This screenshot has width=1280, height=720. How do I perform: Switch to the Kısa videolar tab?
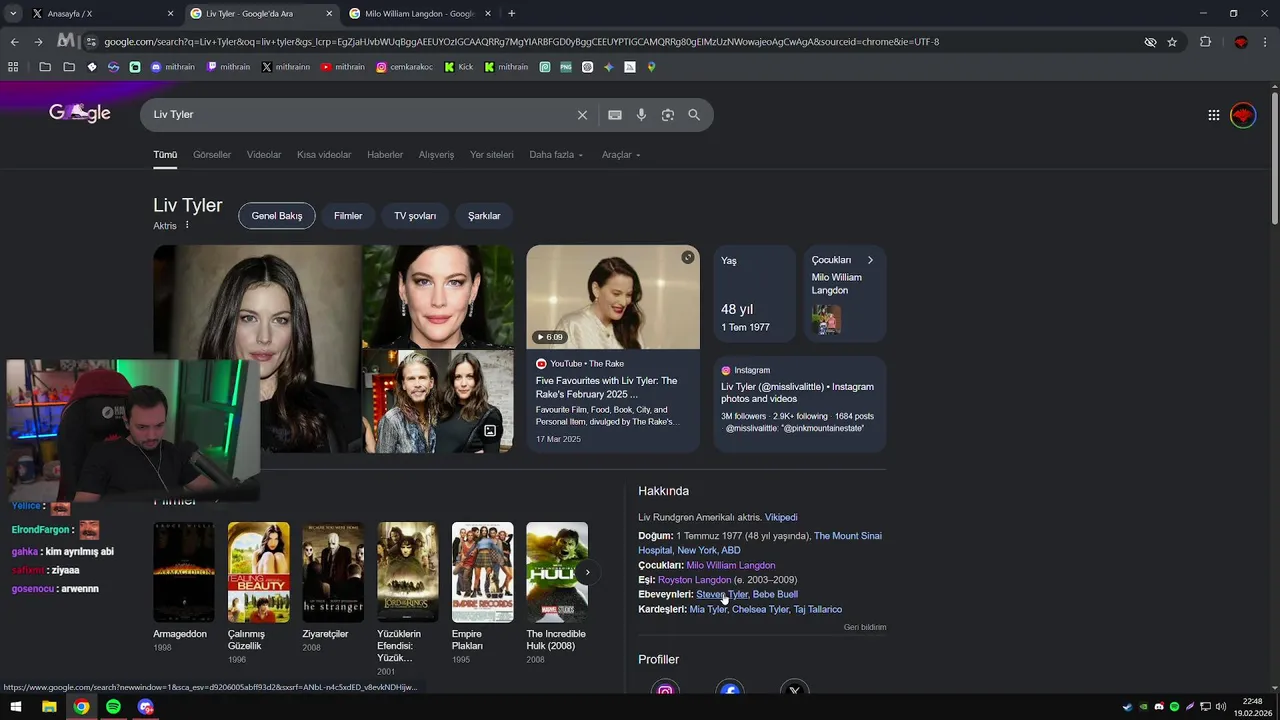click(x=324, y=155)
